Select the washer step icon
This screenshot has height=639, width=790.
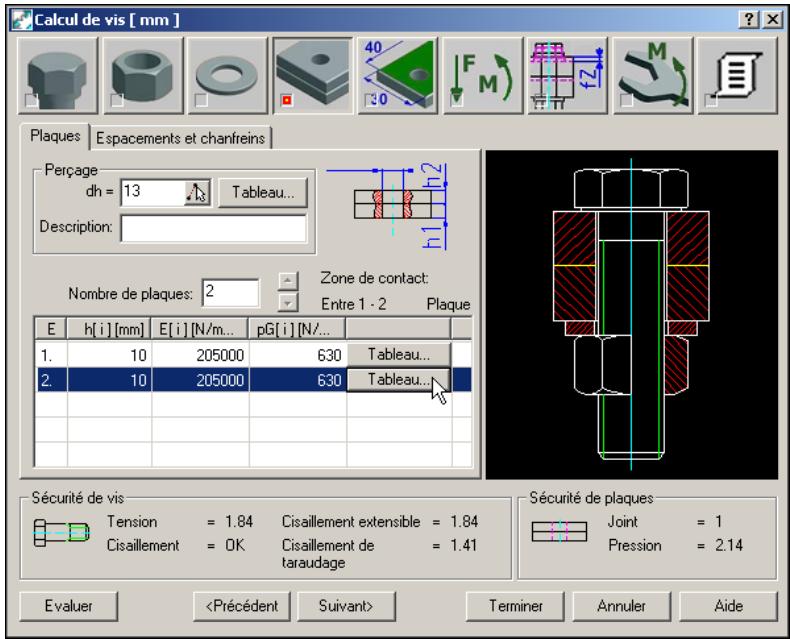click(x=228, y=76)
